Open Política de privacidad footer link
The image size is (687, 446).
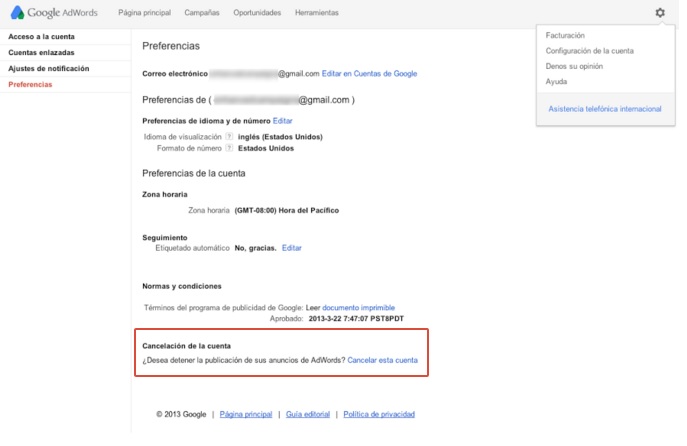tap(379, 414)
